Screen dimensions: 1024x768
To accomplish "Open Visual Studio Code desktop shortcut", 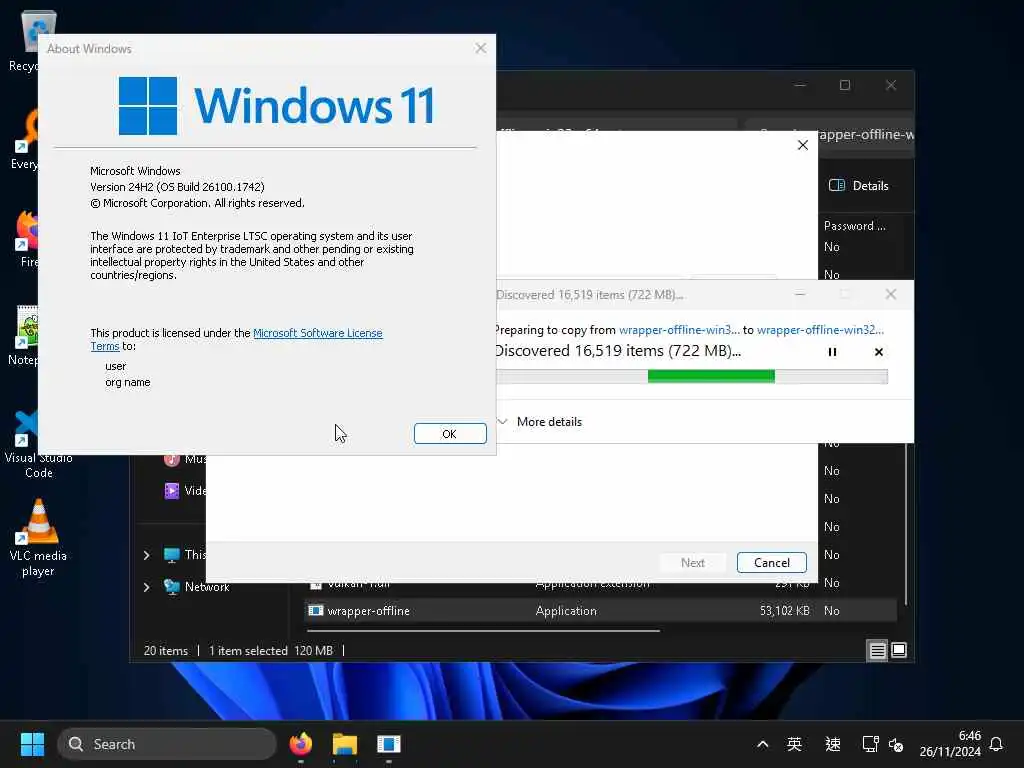I will coord(39,444).
